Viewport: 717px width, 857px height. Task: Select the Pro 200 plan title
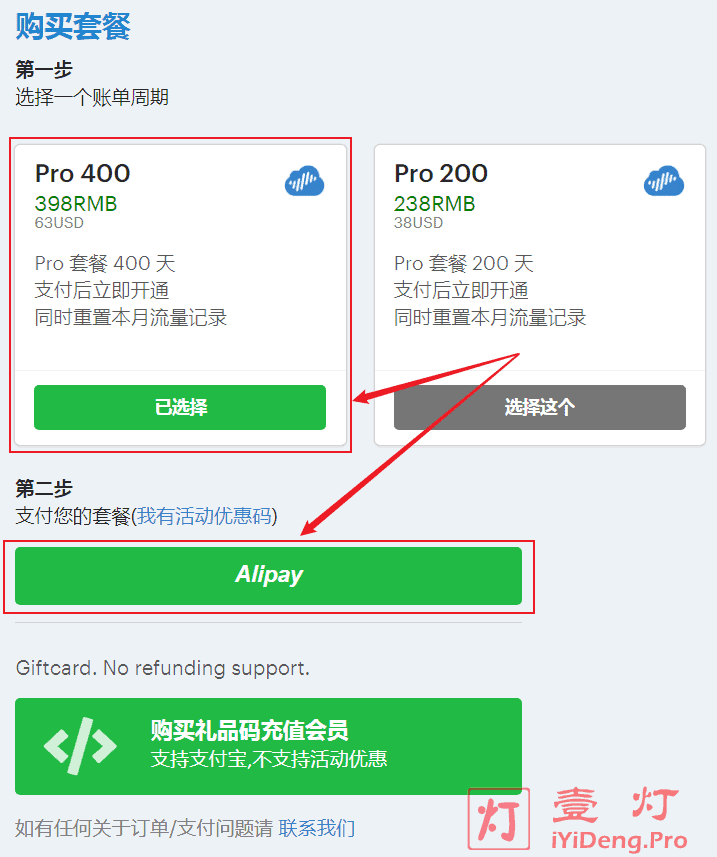[x=441, y=174]
